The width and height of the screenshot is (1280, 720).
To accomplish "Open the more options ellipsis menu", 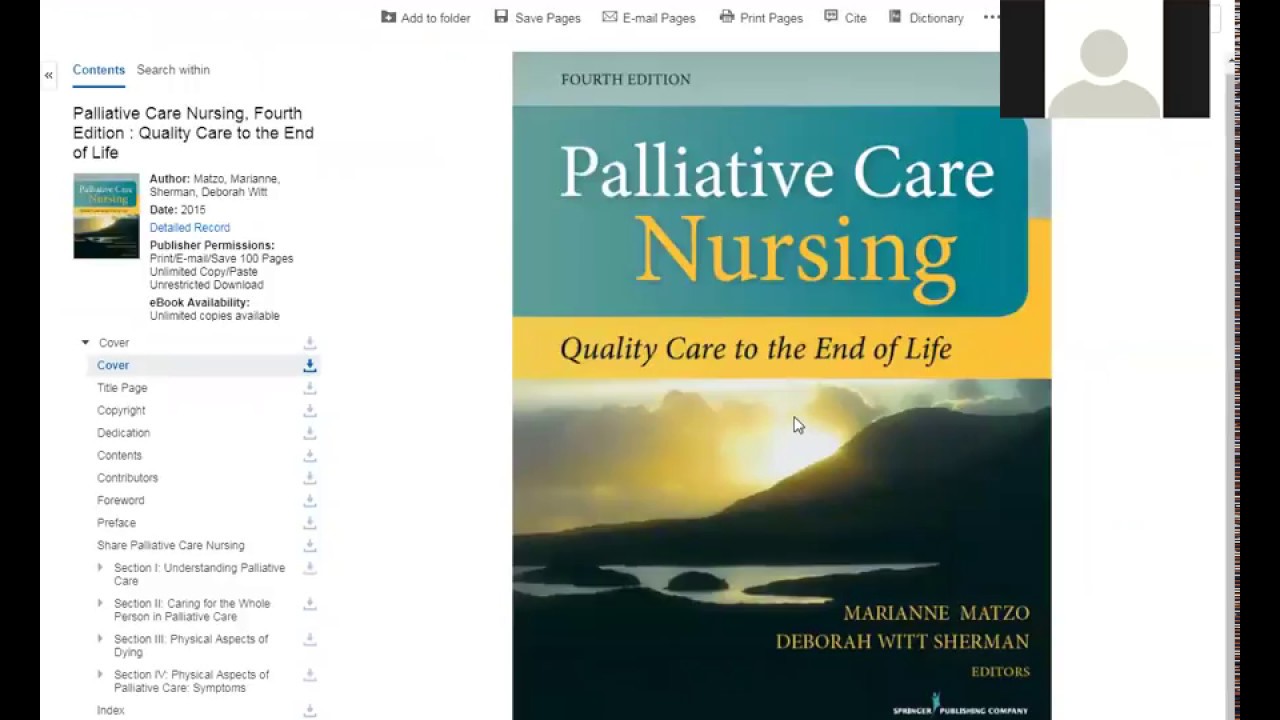I will point(990,17).
